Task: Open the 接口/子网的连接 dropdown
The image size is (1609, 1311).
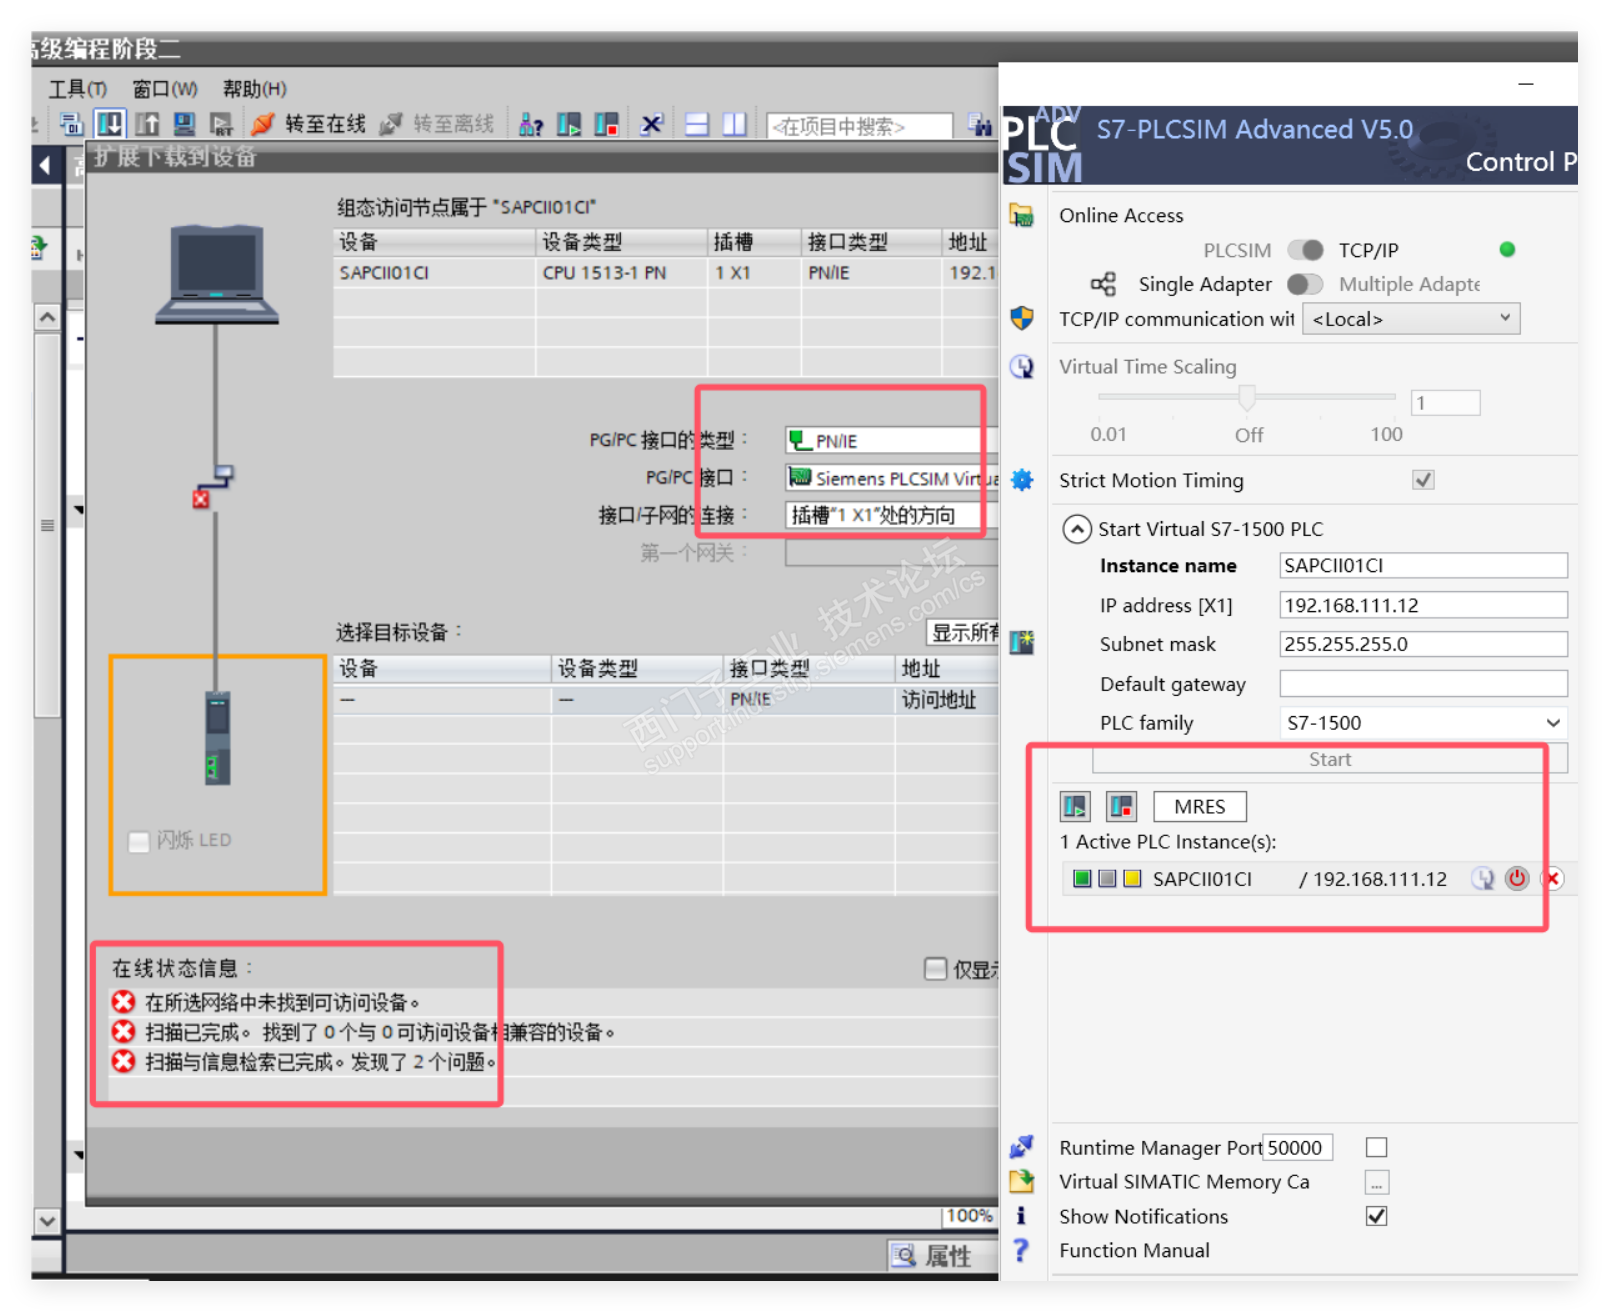Action: [891, 515]
